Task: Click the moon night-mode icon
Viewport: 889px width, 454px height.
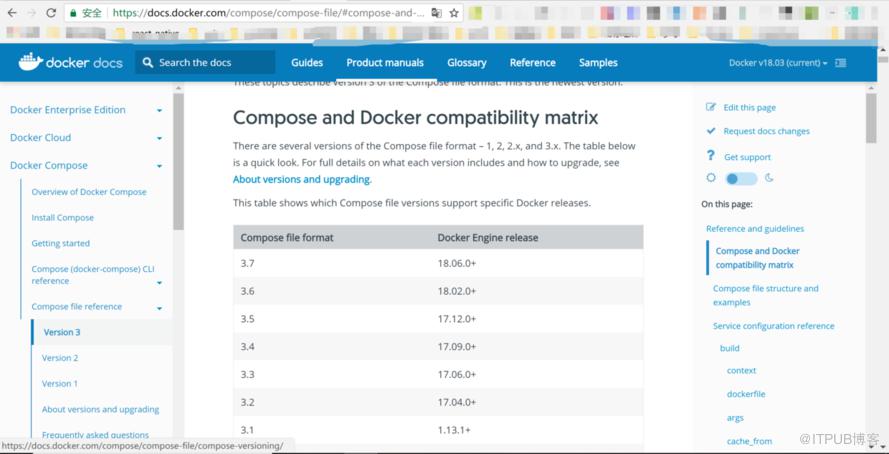Action: (769, 178)
